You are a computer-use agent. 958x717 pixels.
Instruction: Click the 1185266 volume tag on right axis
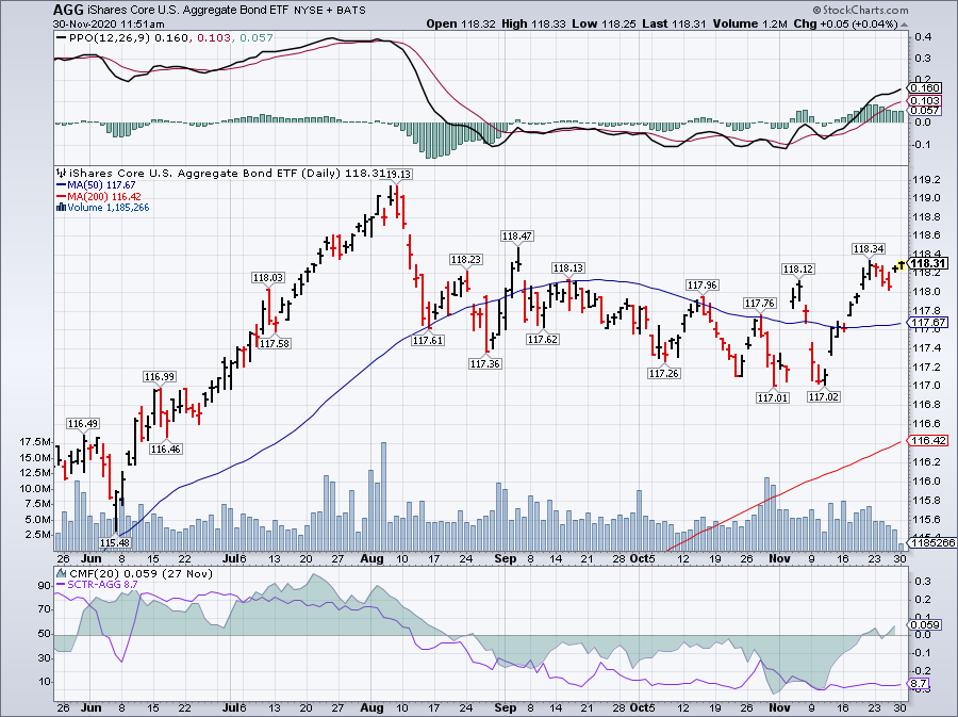(x=933, y=542)
